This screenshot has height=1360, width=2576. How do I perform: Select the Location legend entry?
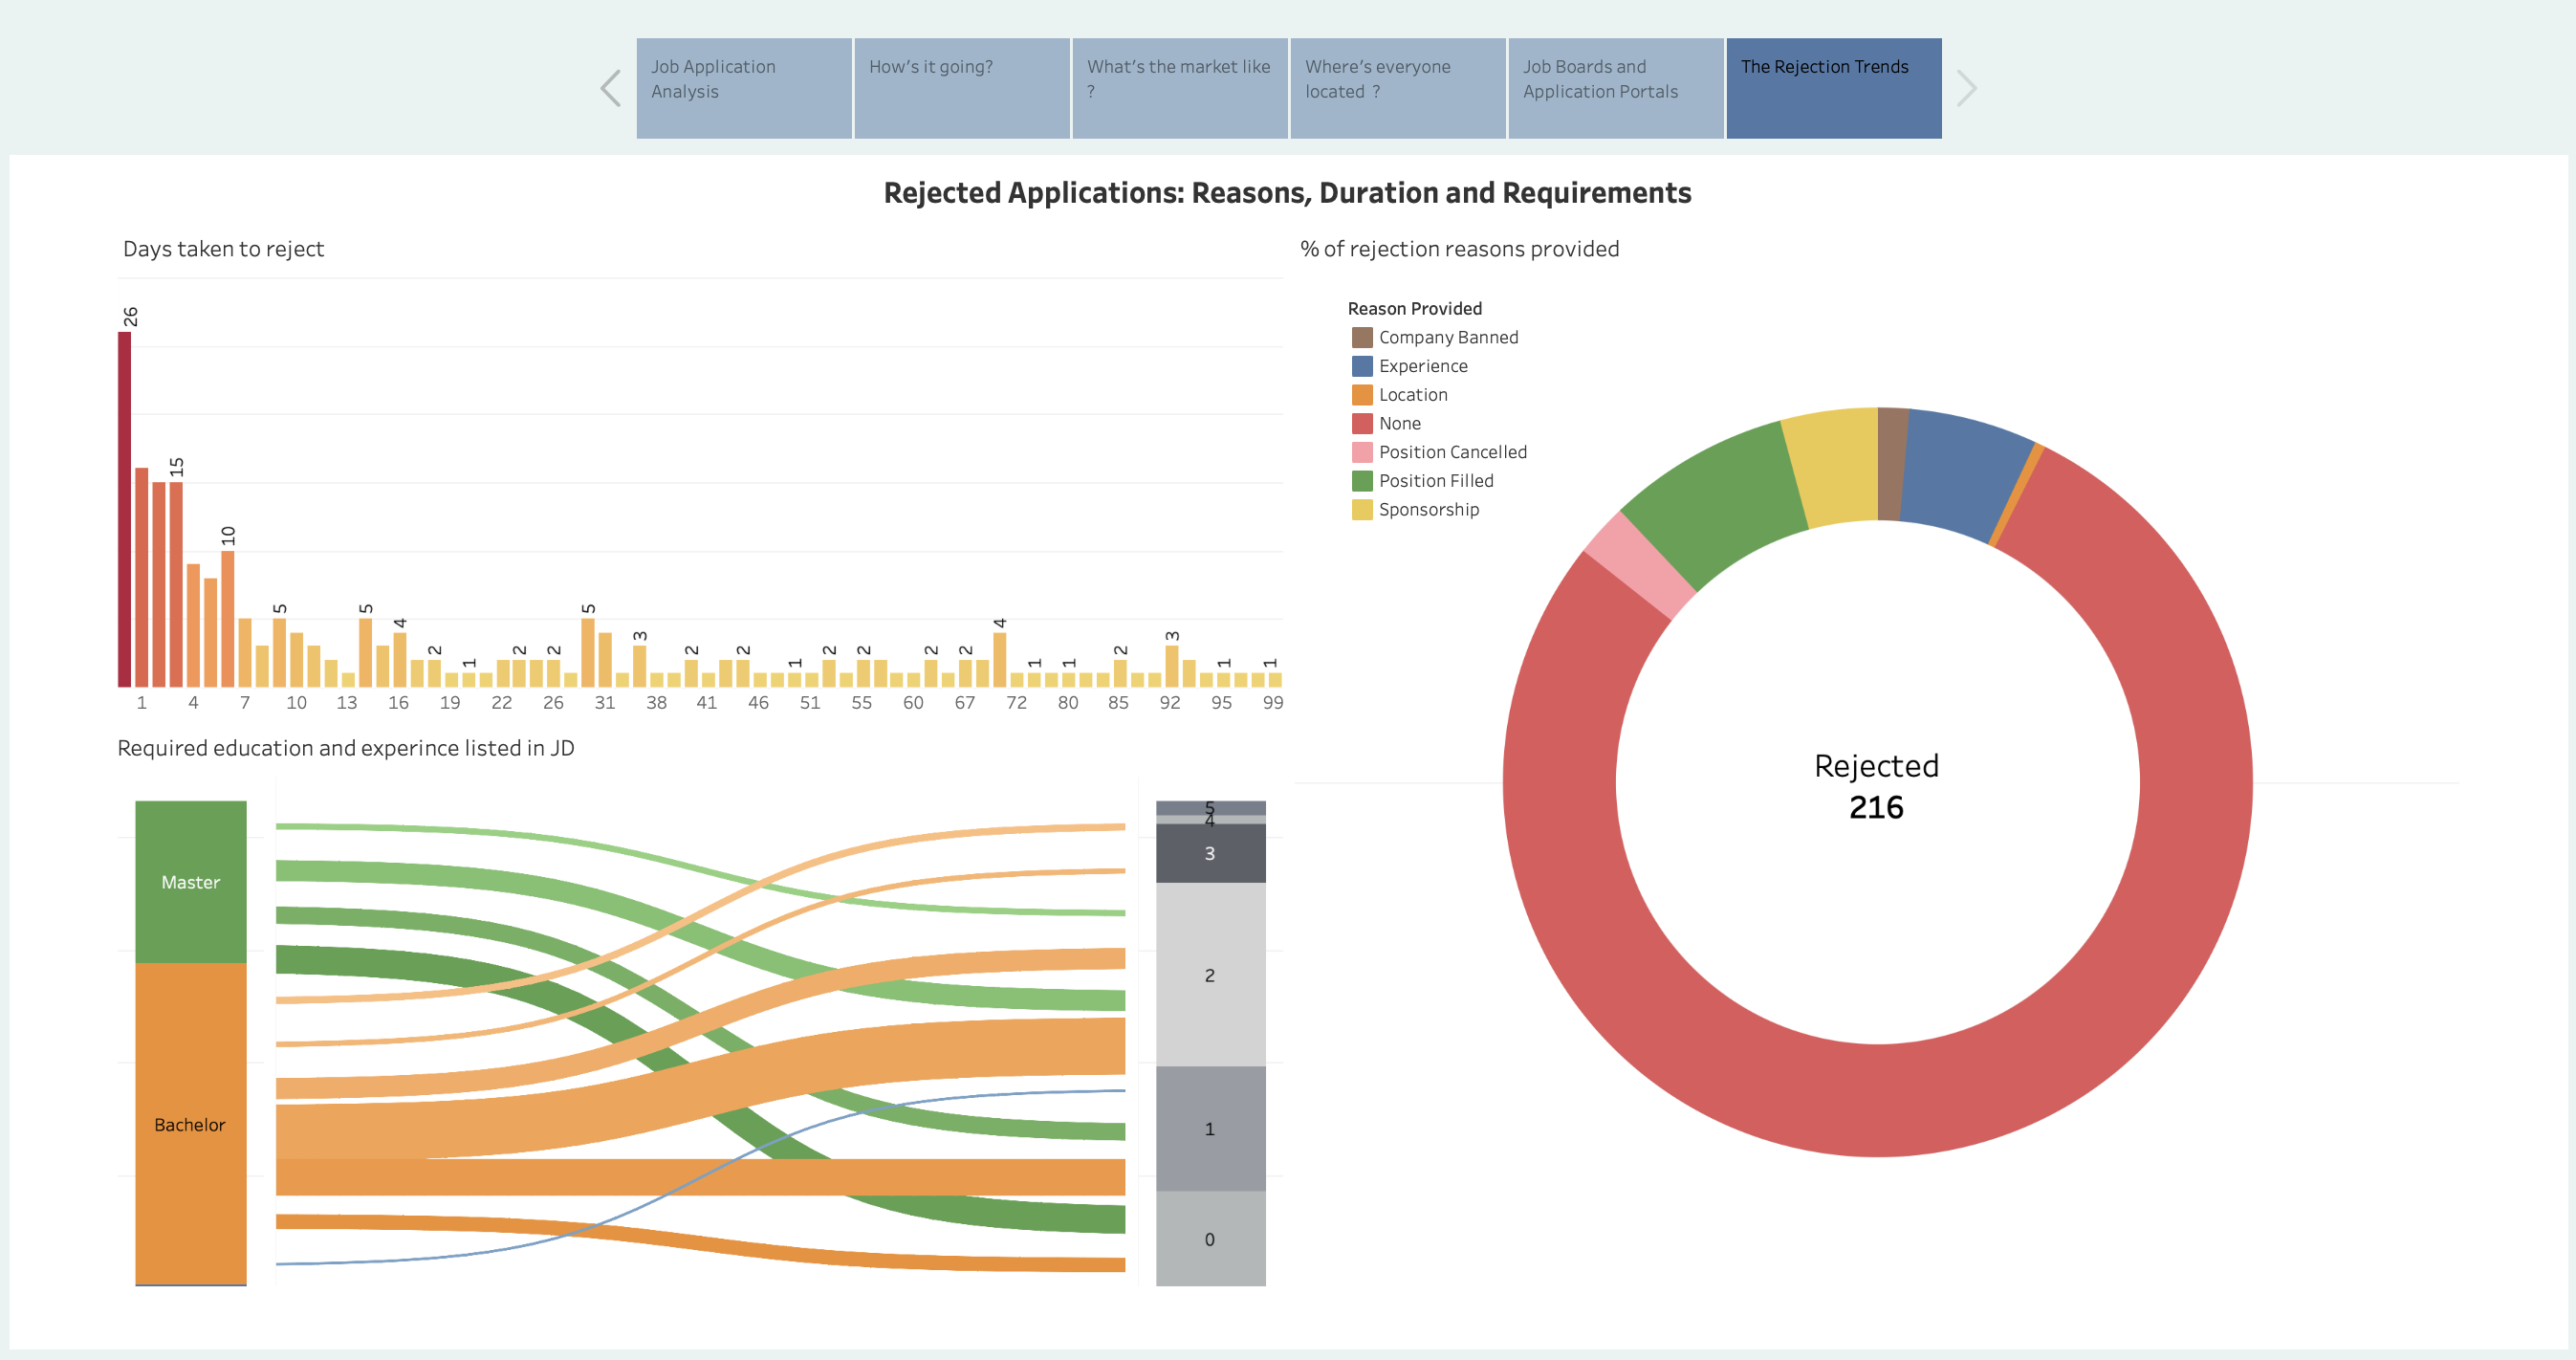point(1412,395)
